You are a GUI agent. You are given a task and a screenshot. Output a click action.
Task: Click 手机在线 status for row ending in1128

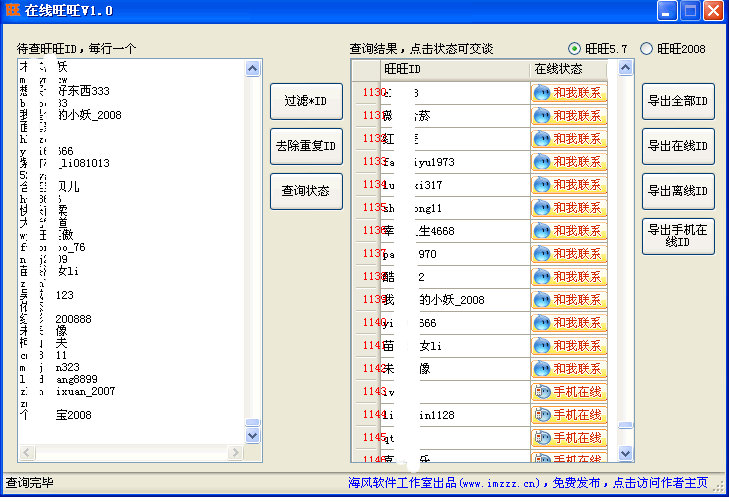(x=569, y=415)
